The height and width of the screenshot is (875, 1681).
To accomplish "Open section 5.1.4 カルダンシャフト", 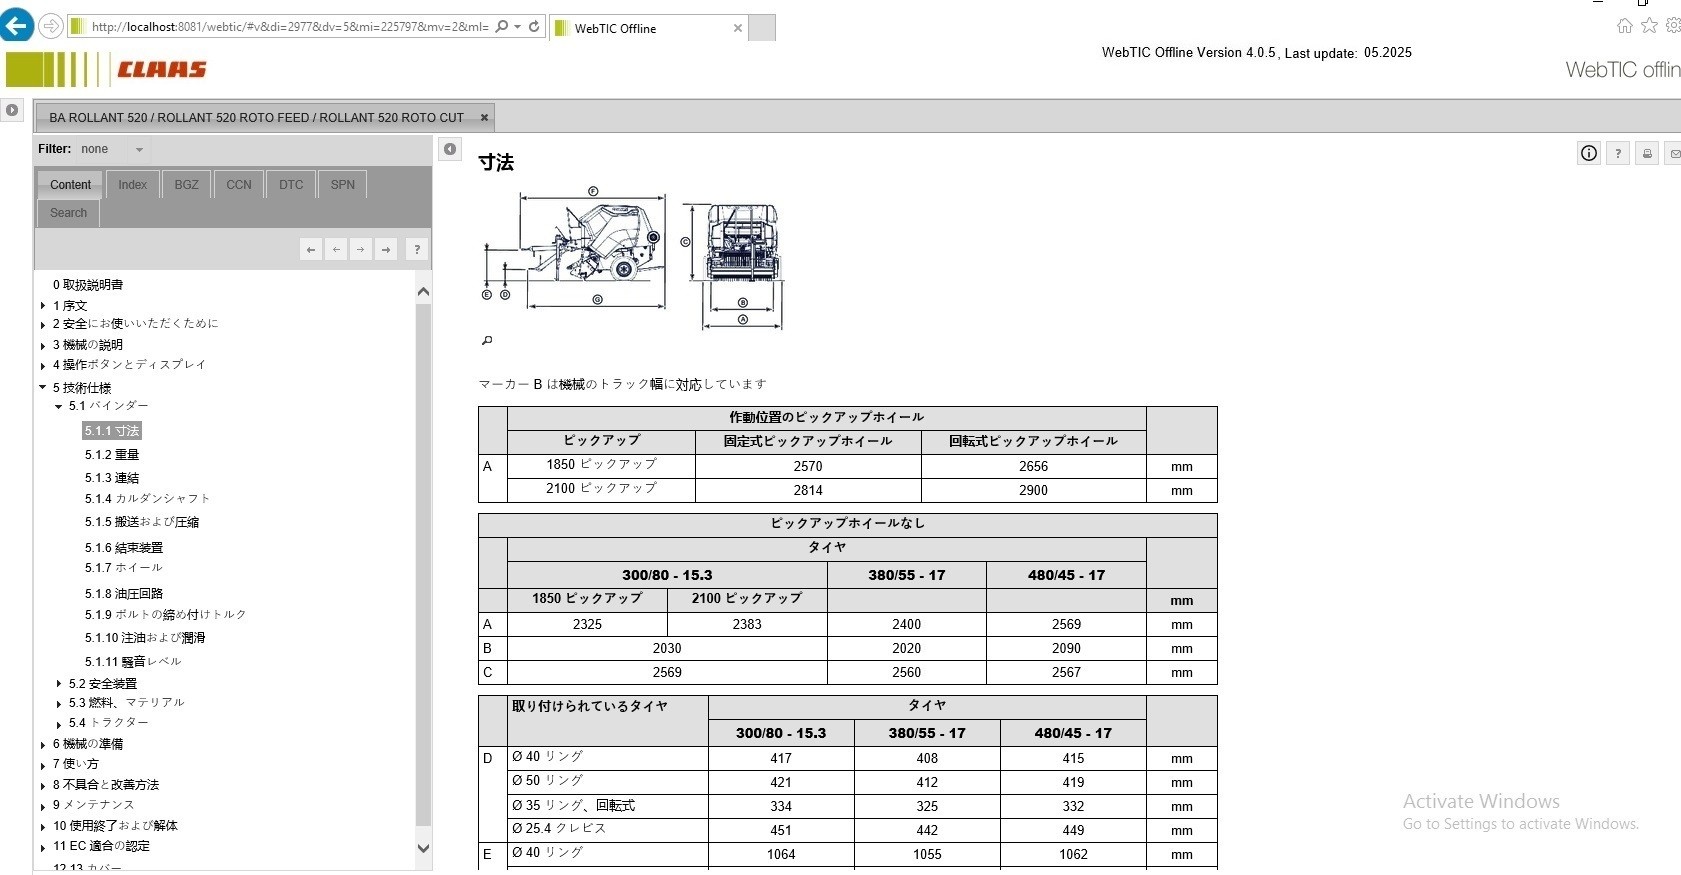I will point(147,498).
